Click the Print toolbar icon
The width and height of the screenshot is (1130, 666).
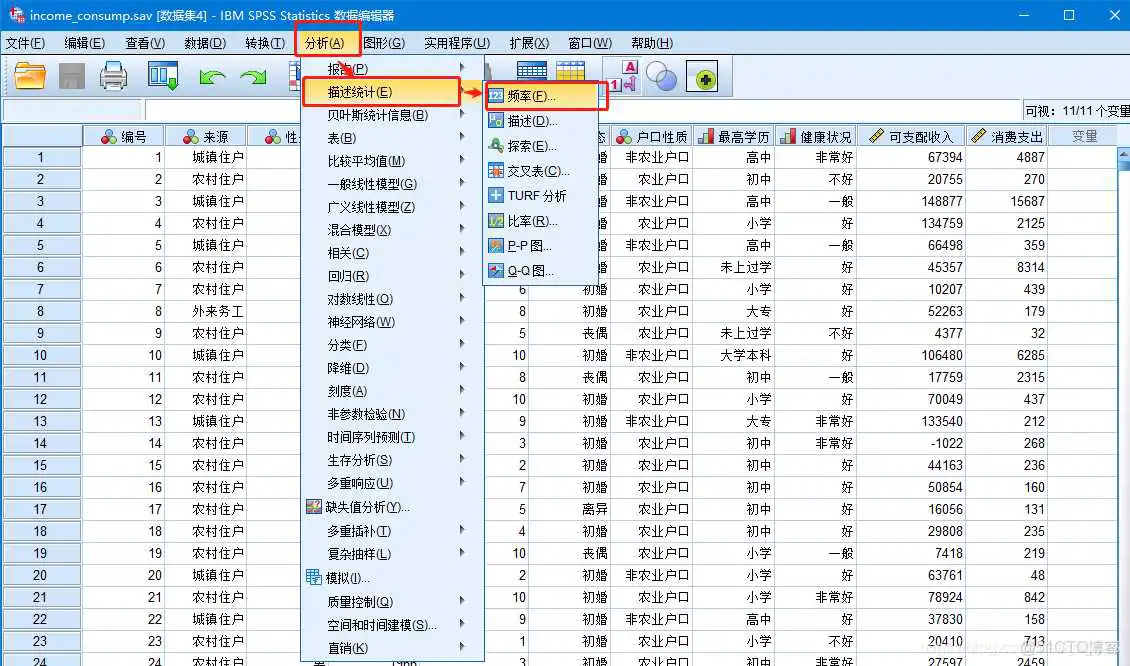coord(113,76)
